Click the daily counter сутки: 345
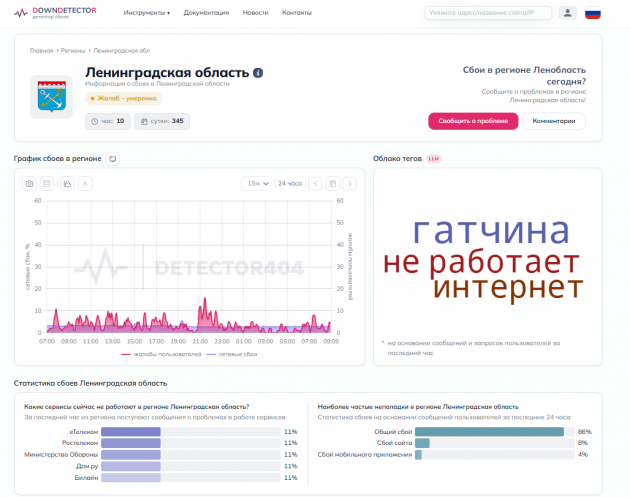 pyautogui.click(x=162, y=121)
